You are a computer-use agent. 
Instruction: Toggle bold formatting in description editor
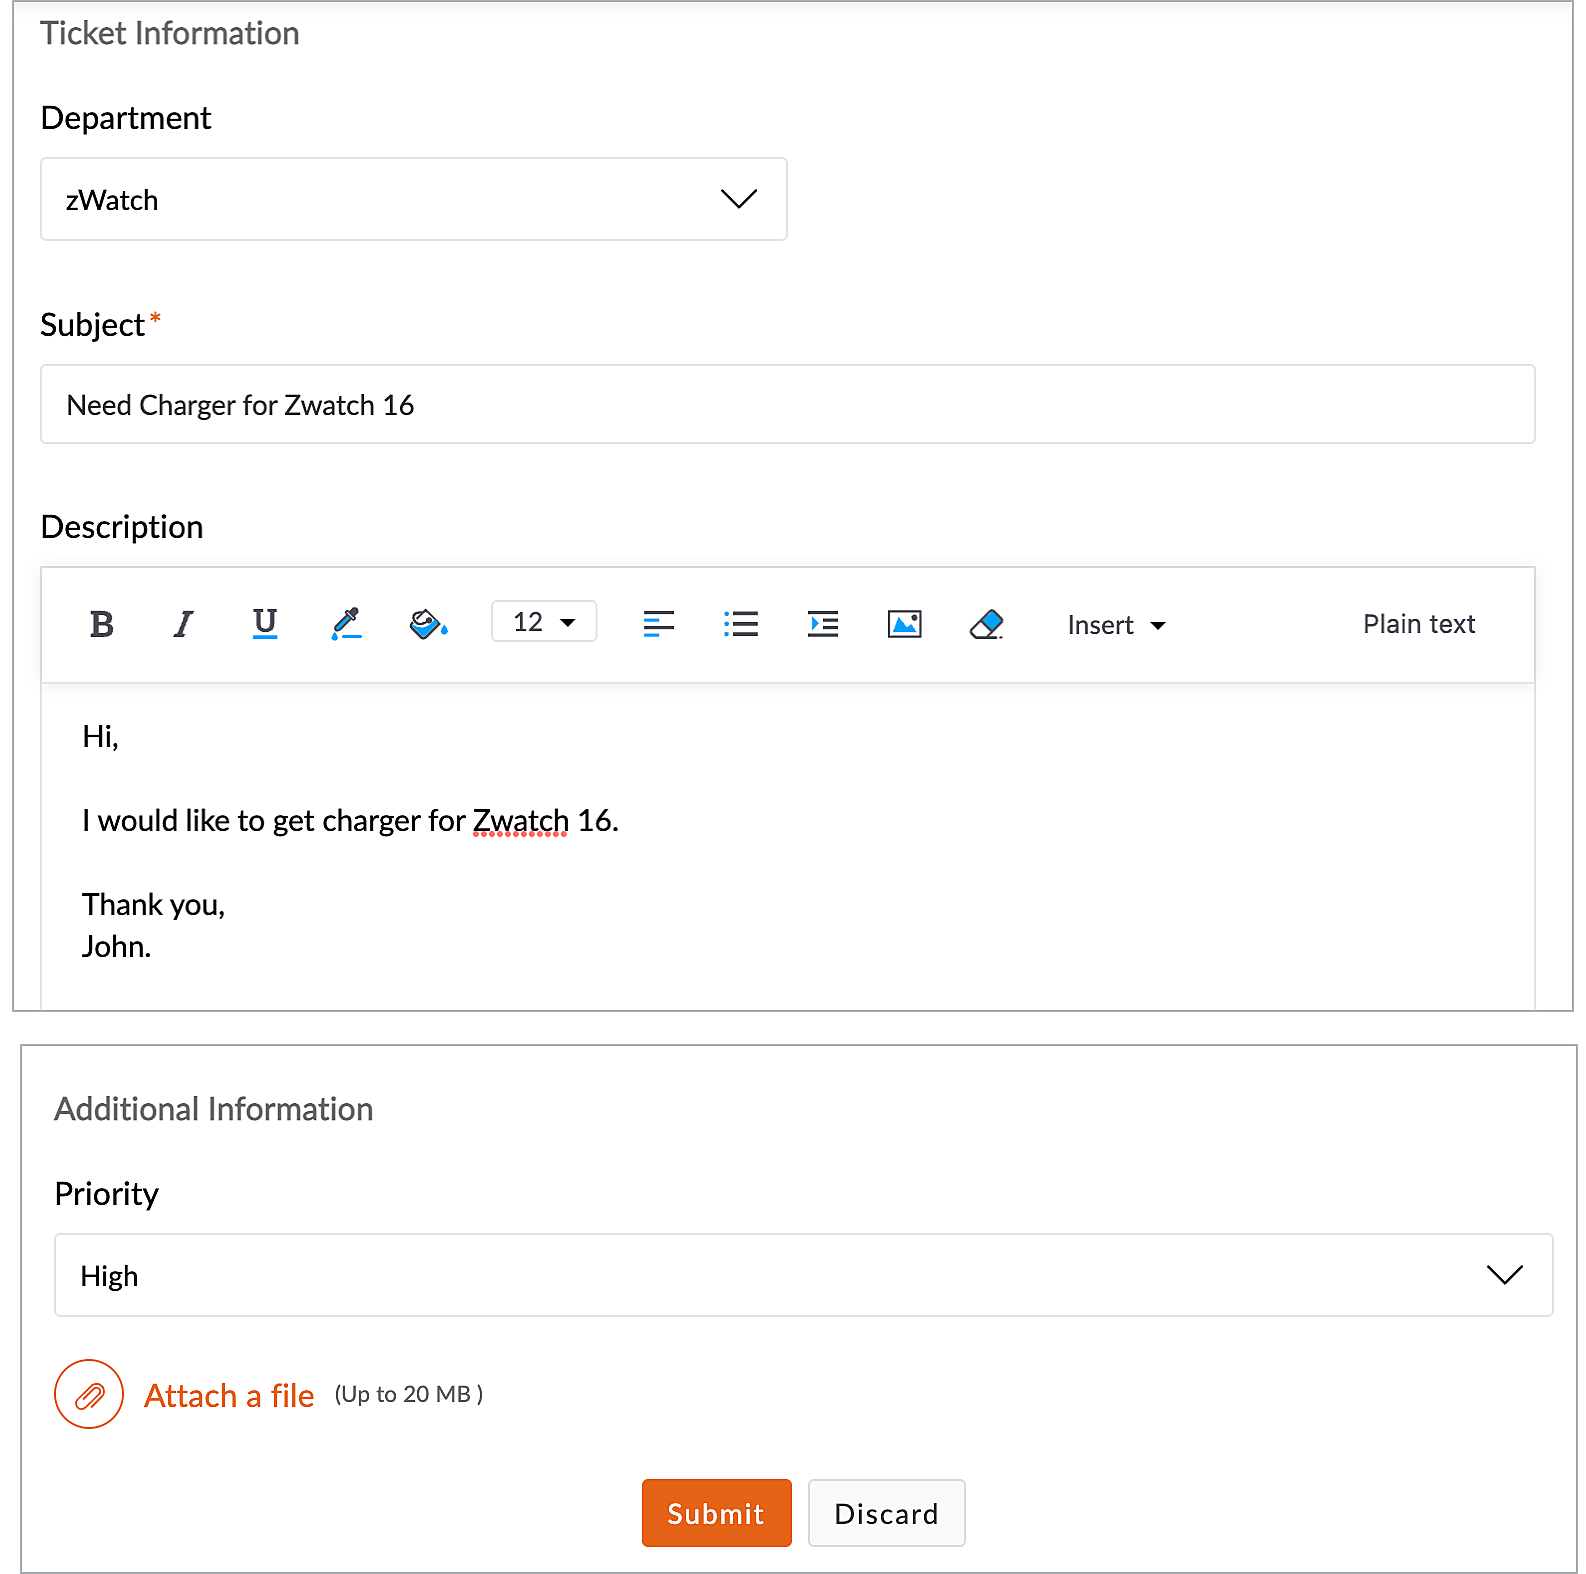101,624
